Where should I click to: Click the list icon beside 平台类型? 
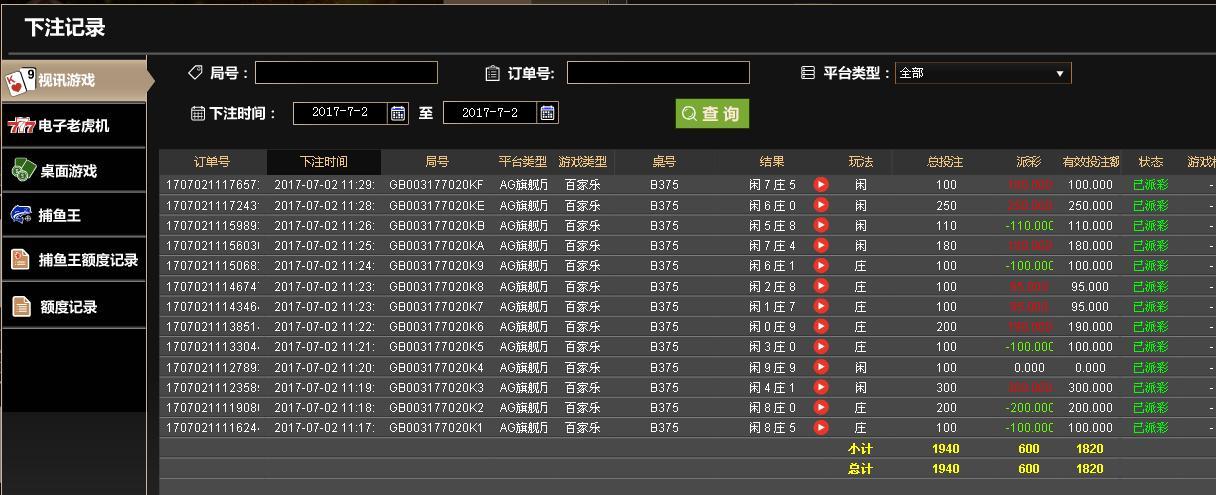click(x=808, y=73)
